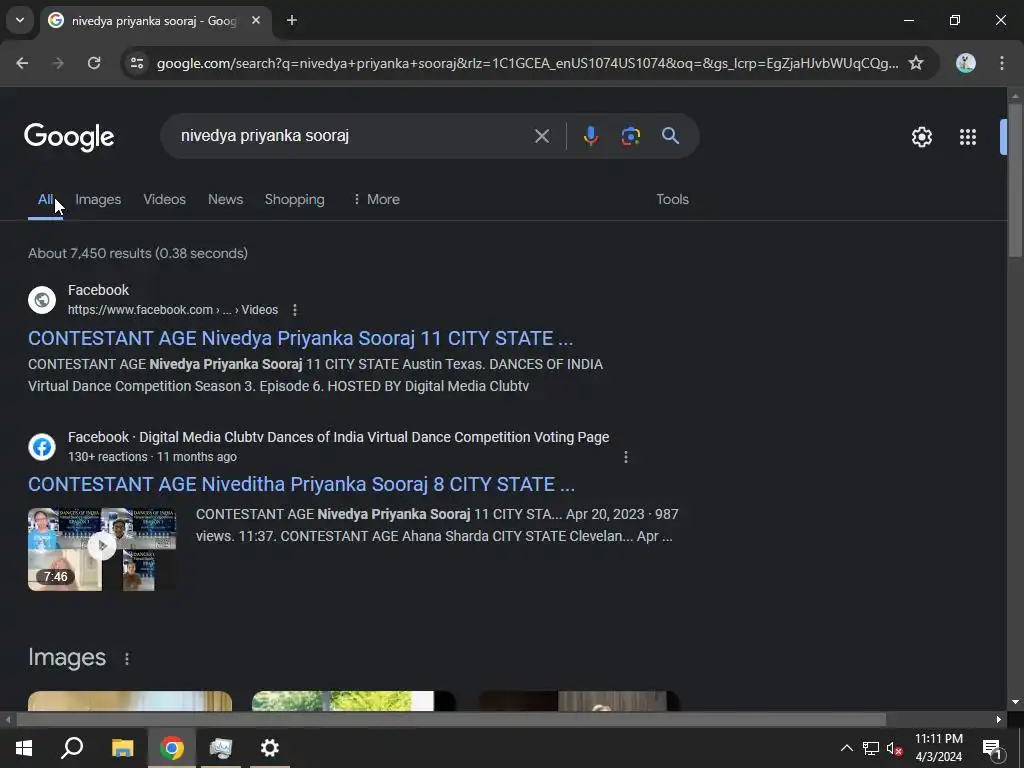Click in the Google search field
Screen dimensions: 1024x768
click(x=353, y=136)
